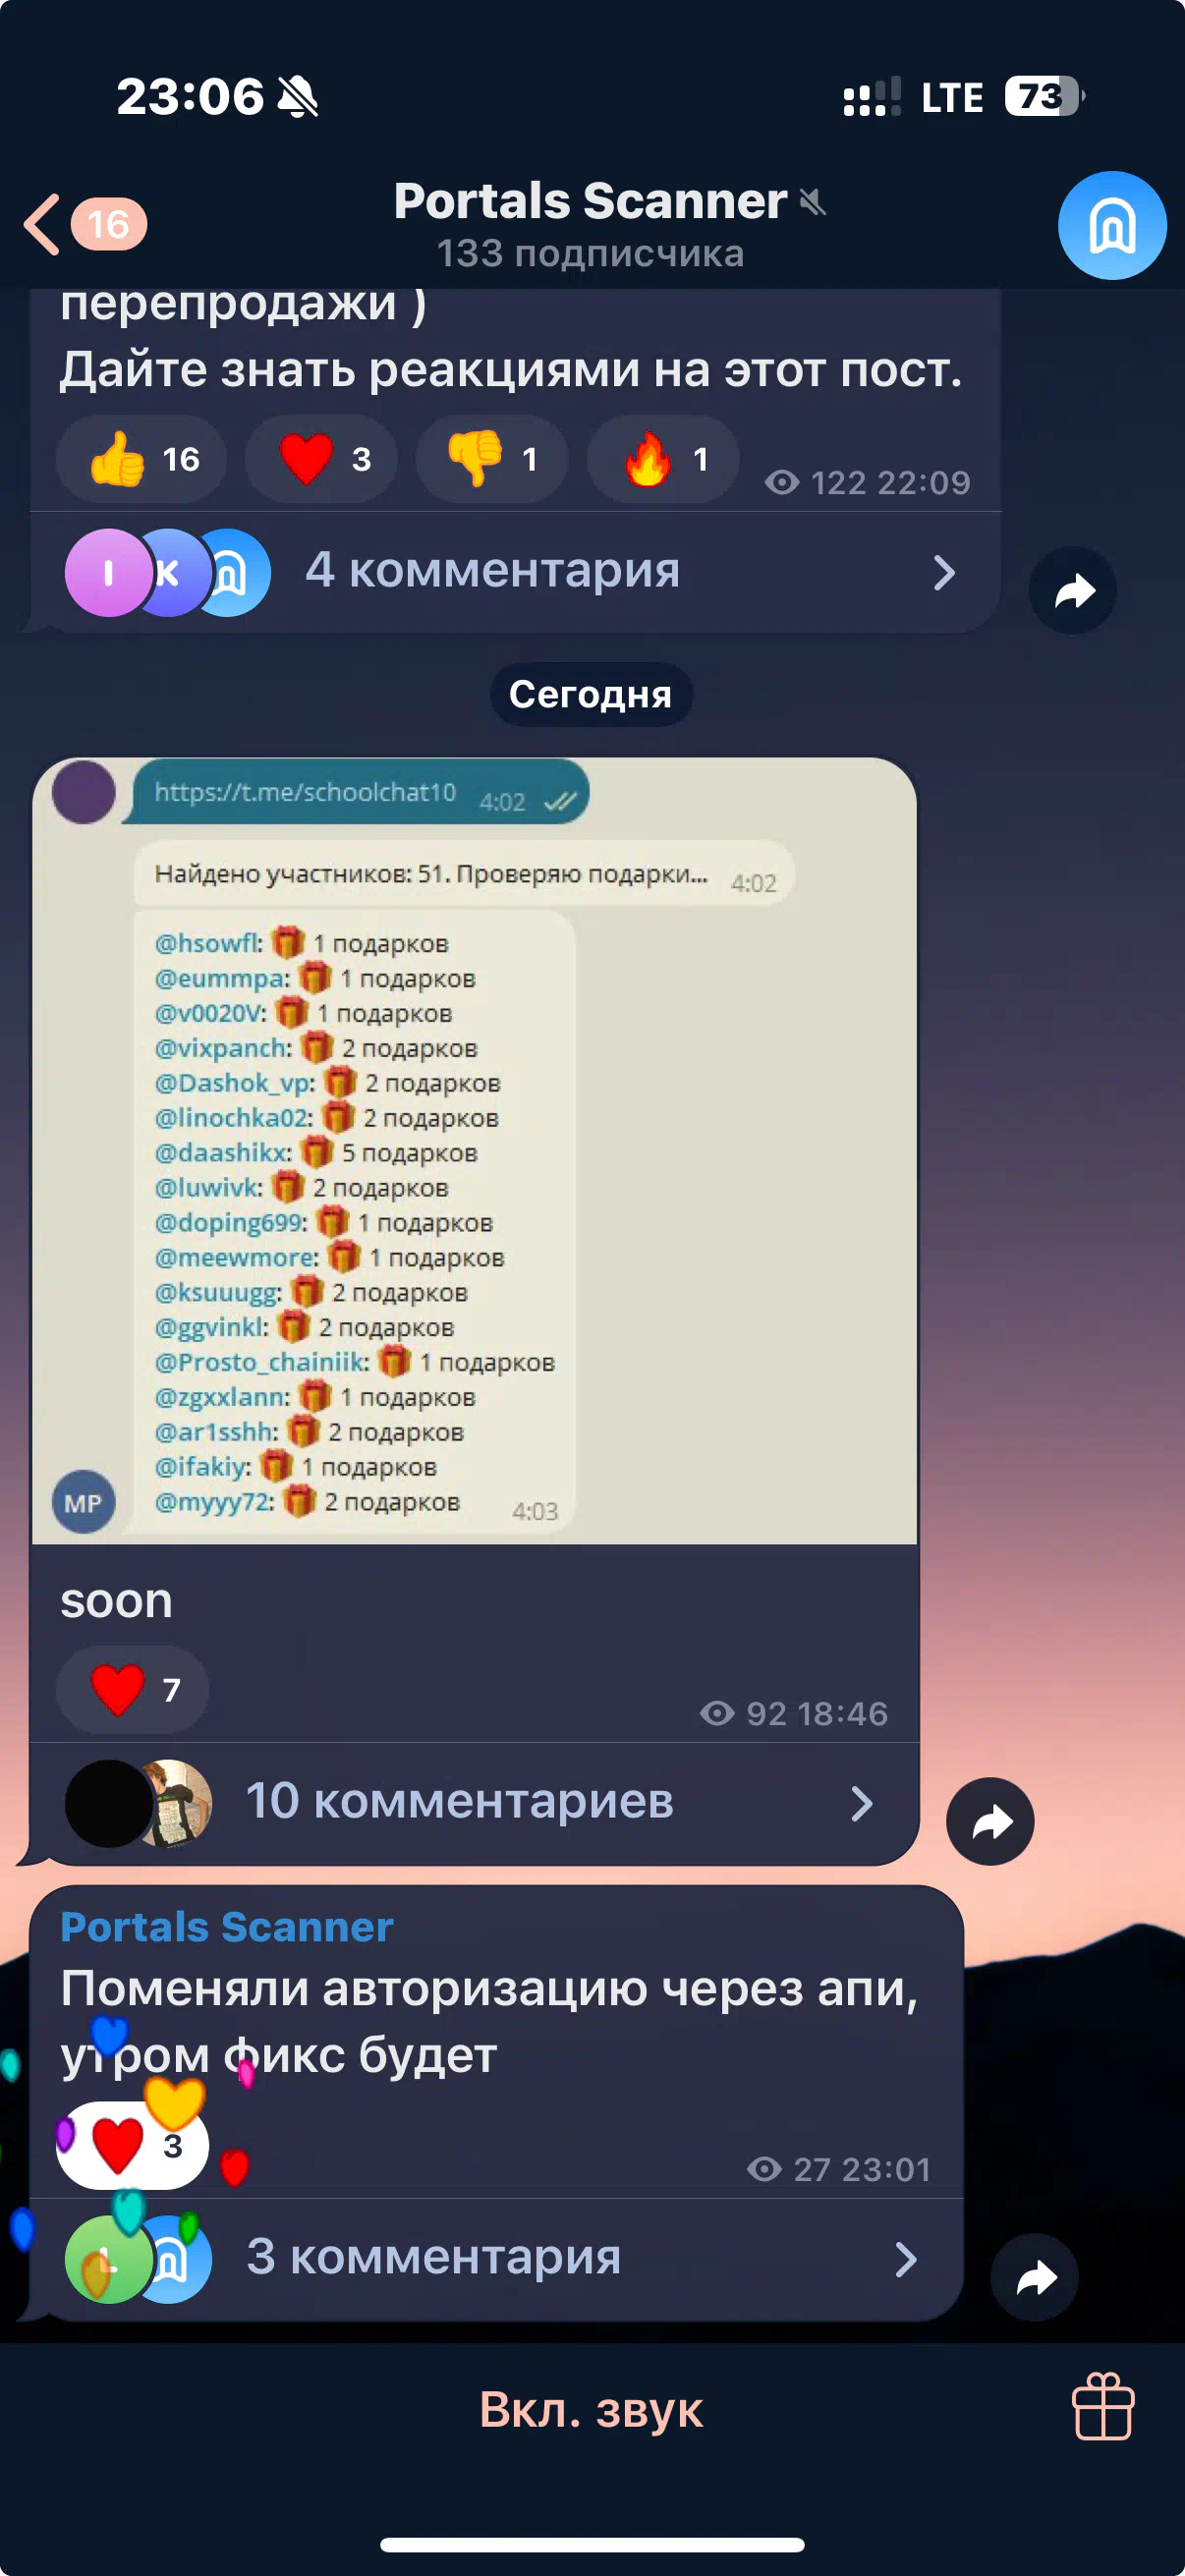Toggle thumbs down reaction on the post

click(x=492, y=459)
